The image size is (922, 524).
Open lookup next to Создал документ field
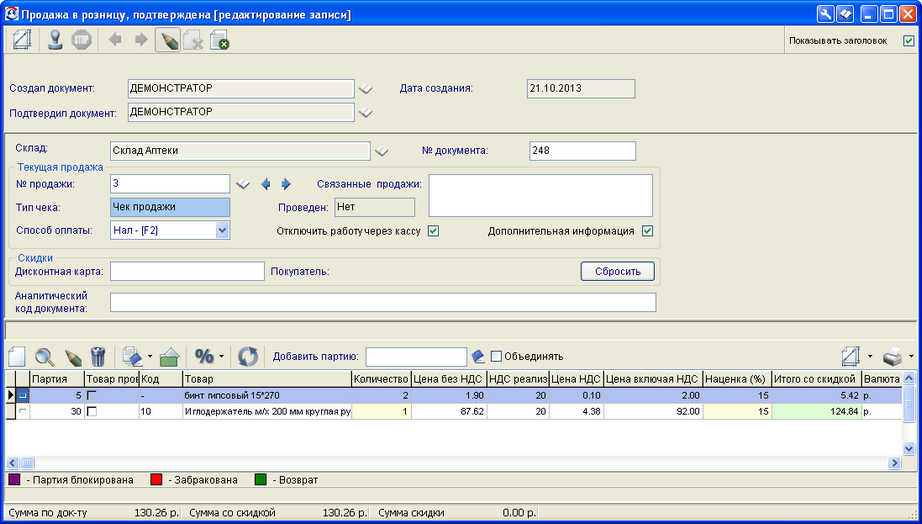pos(366,89)
